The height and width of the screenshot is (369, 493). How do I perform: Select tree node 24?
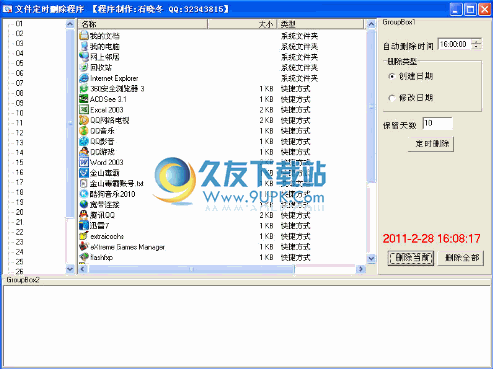(x=19, y=252)
